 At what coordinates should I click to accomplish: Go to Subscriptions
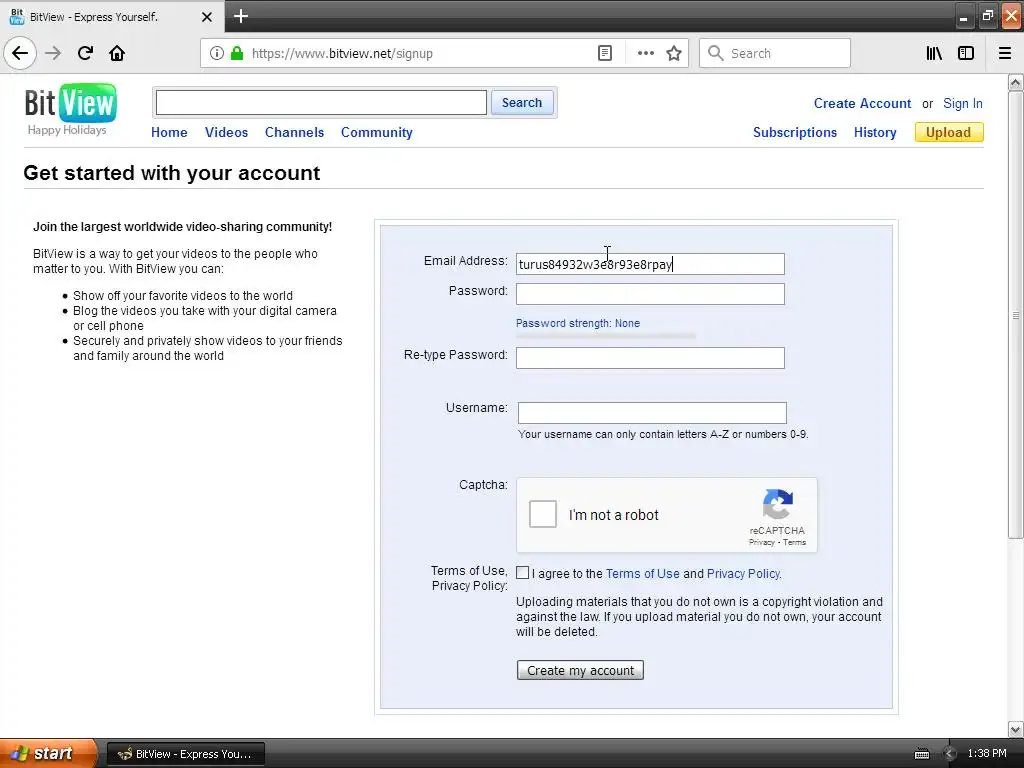pos(795,132)
